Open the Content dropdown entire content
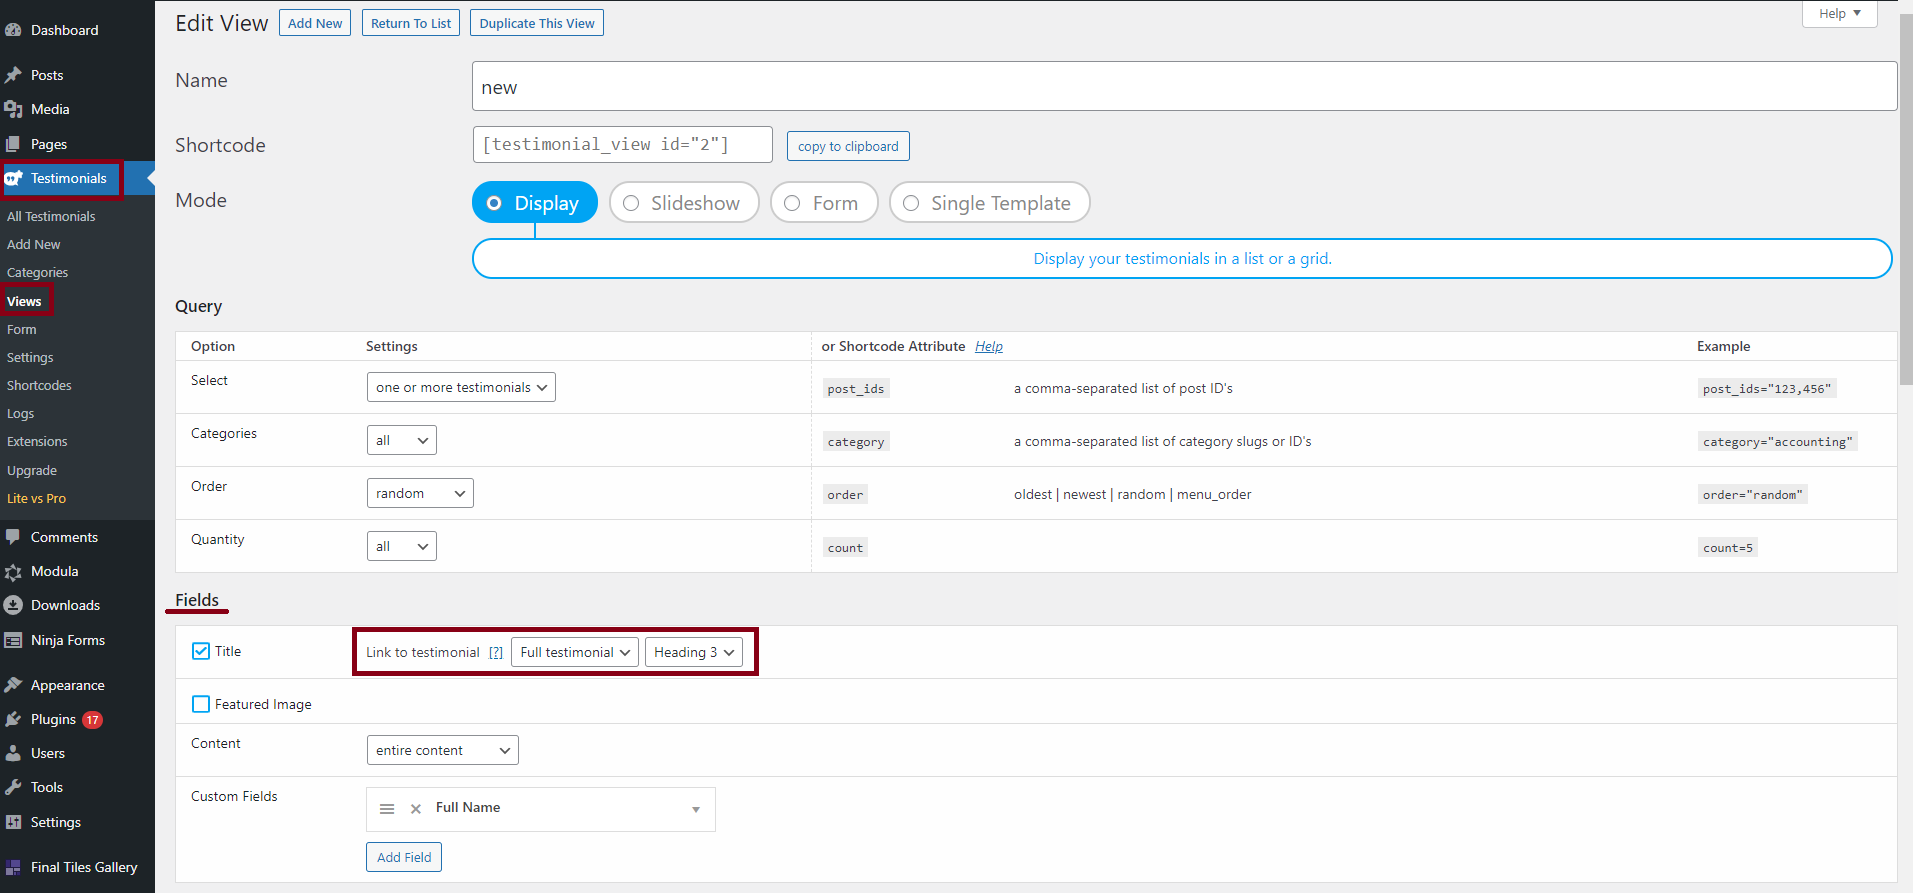 pos(442,750)
